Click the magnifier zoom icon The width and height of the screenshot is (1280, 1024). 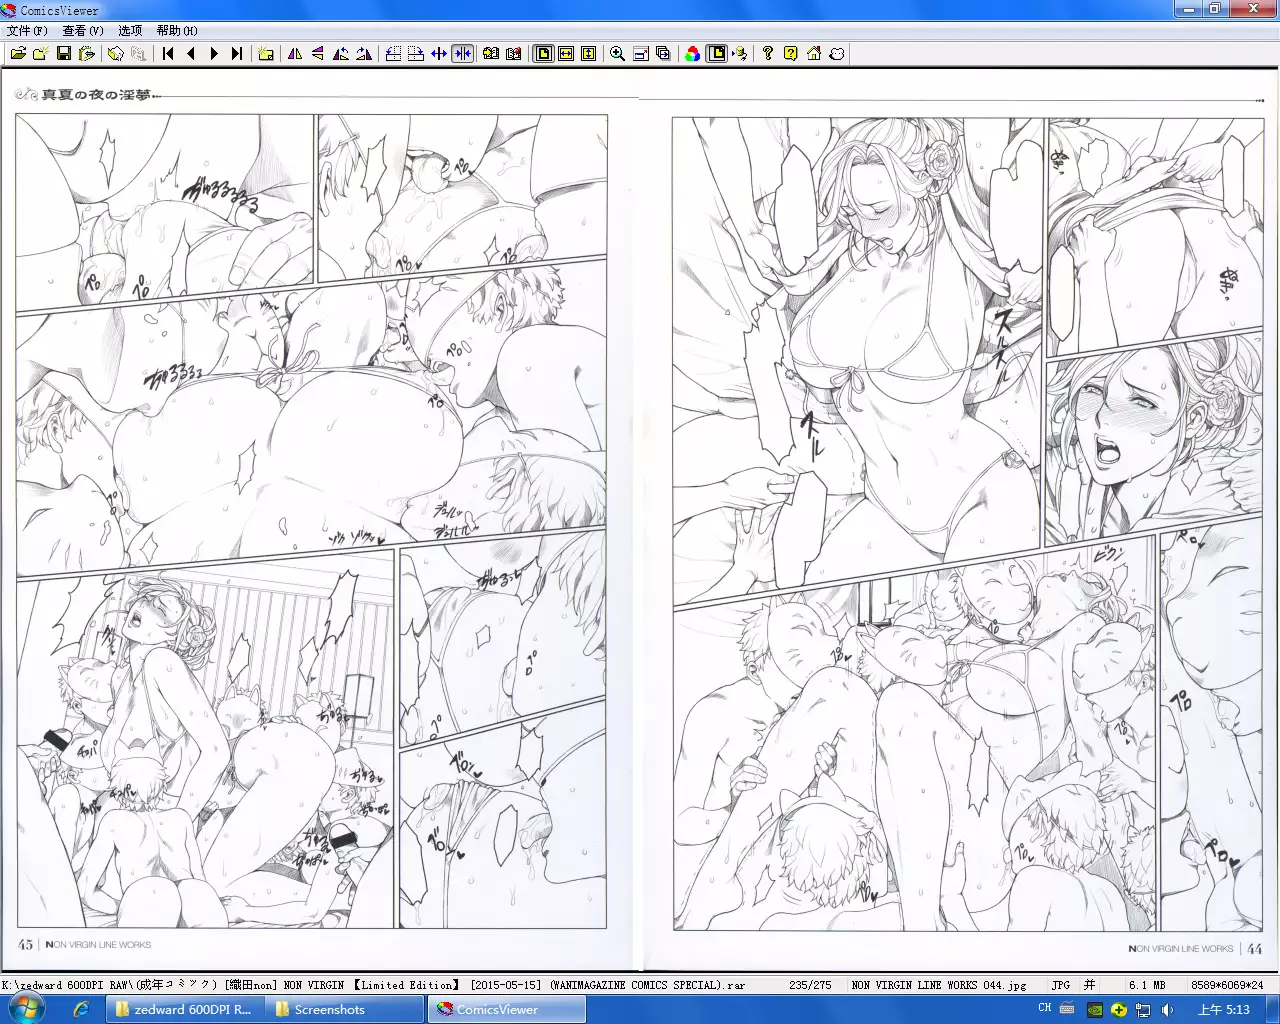[x=617, y=54]
